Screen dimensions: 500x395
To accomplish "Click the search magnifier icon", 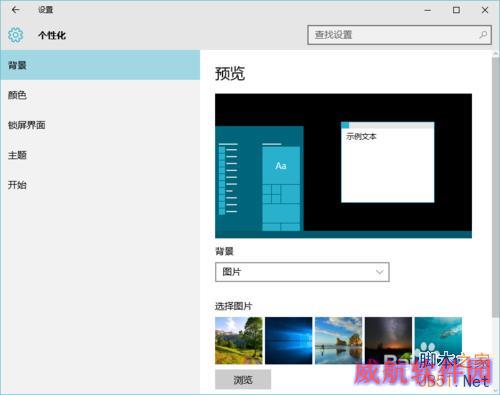I will 483,35.
